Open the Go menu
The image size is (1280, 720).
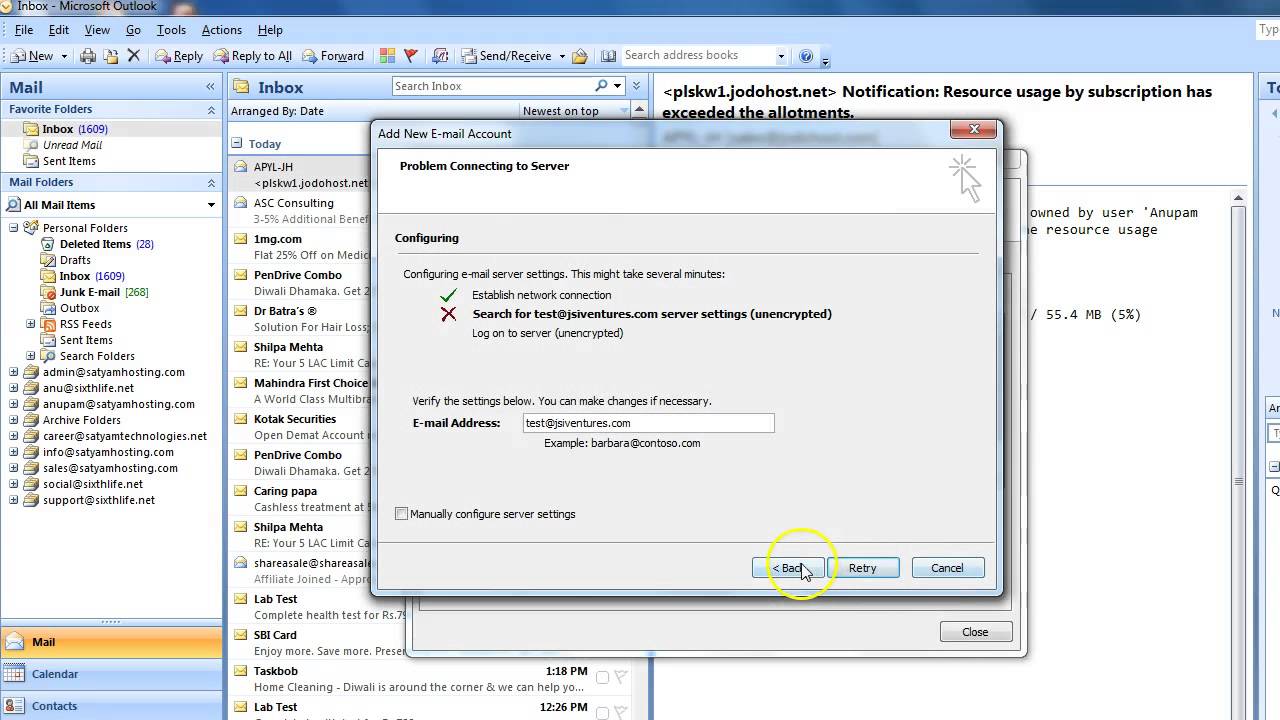pos(133,30)
